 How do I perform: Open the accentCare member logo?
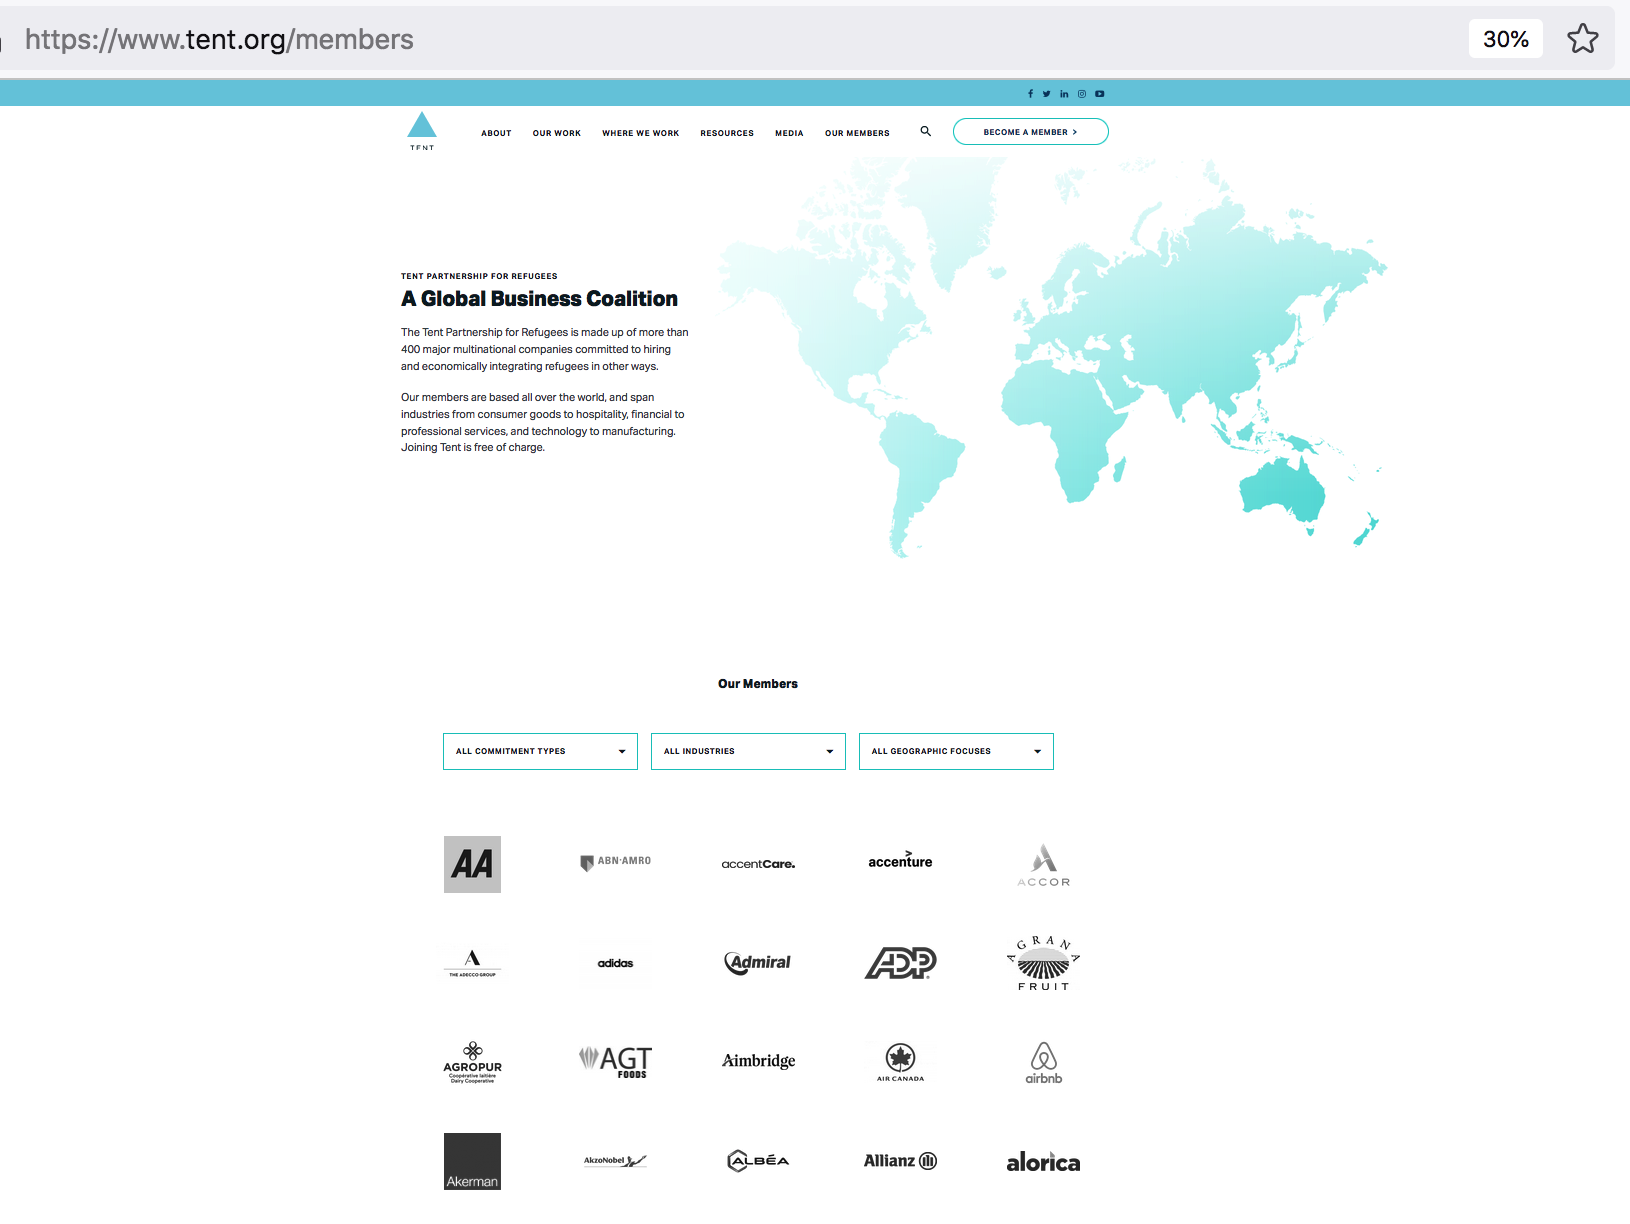pos(758,864)
